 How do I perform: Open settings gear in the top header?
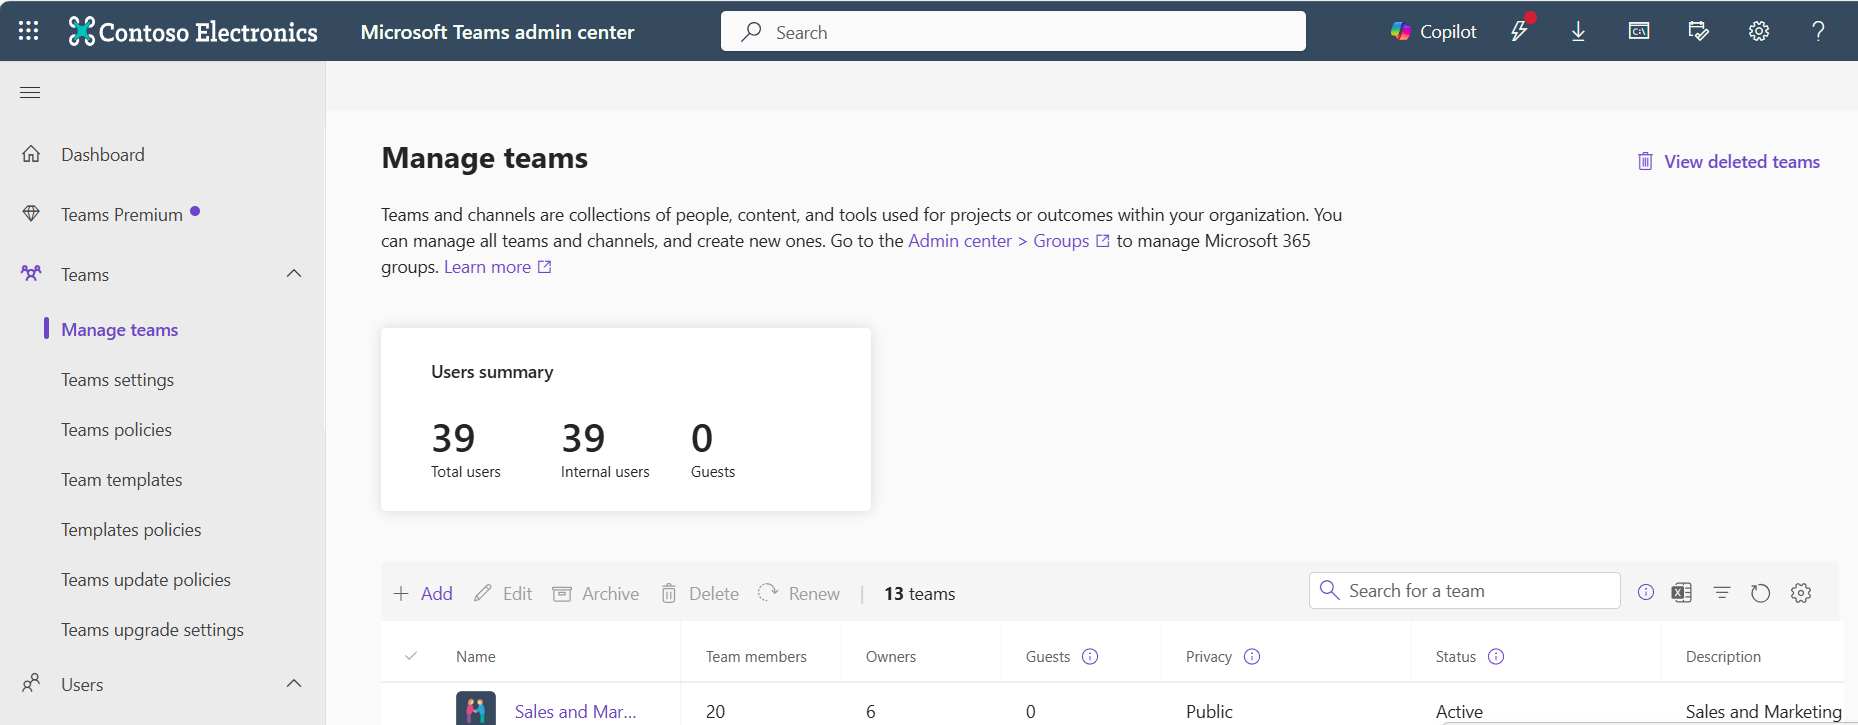(1759, 32)
